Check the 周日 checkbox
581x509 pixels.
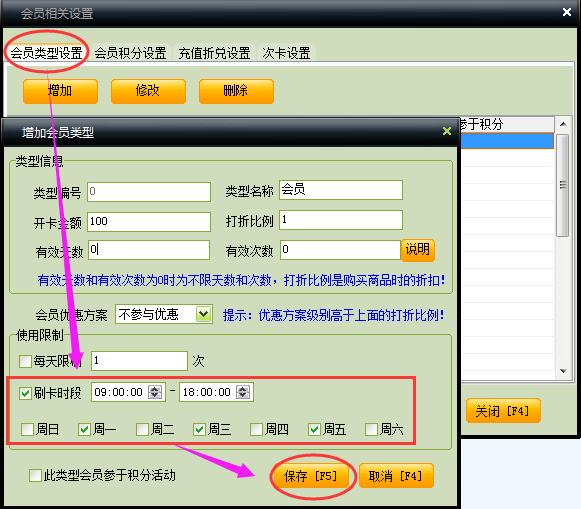pyautogui.click(x=27, y=429)
